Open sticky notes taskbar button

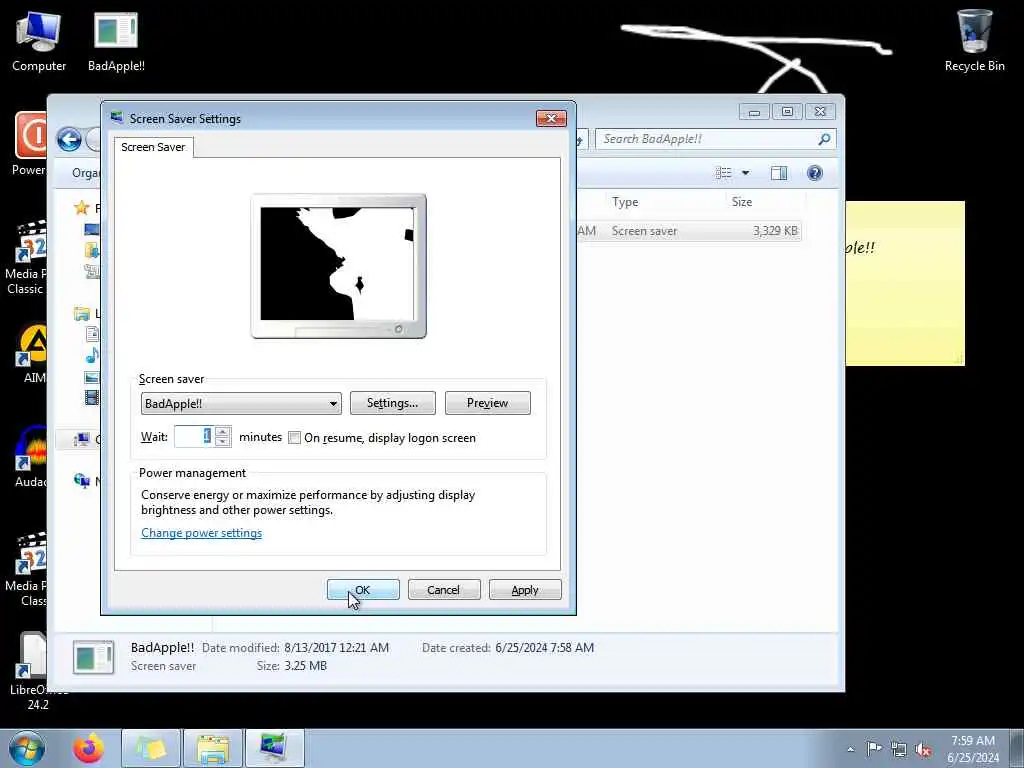pos(151,748)
